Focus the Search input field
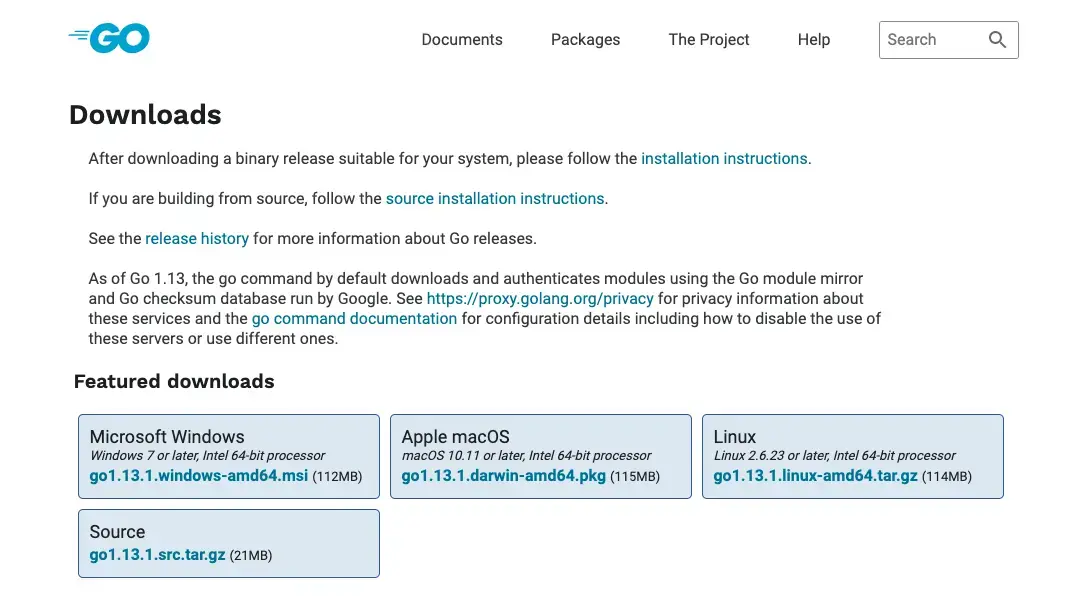Image resolution: width=1089 pixels, height=601 pixels. [930, 40]
